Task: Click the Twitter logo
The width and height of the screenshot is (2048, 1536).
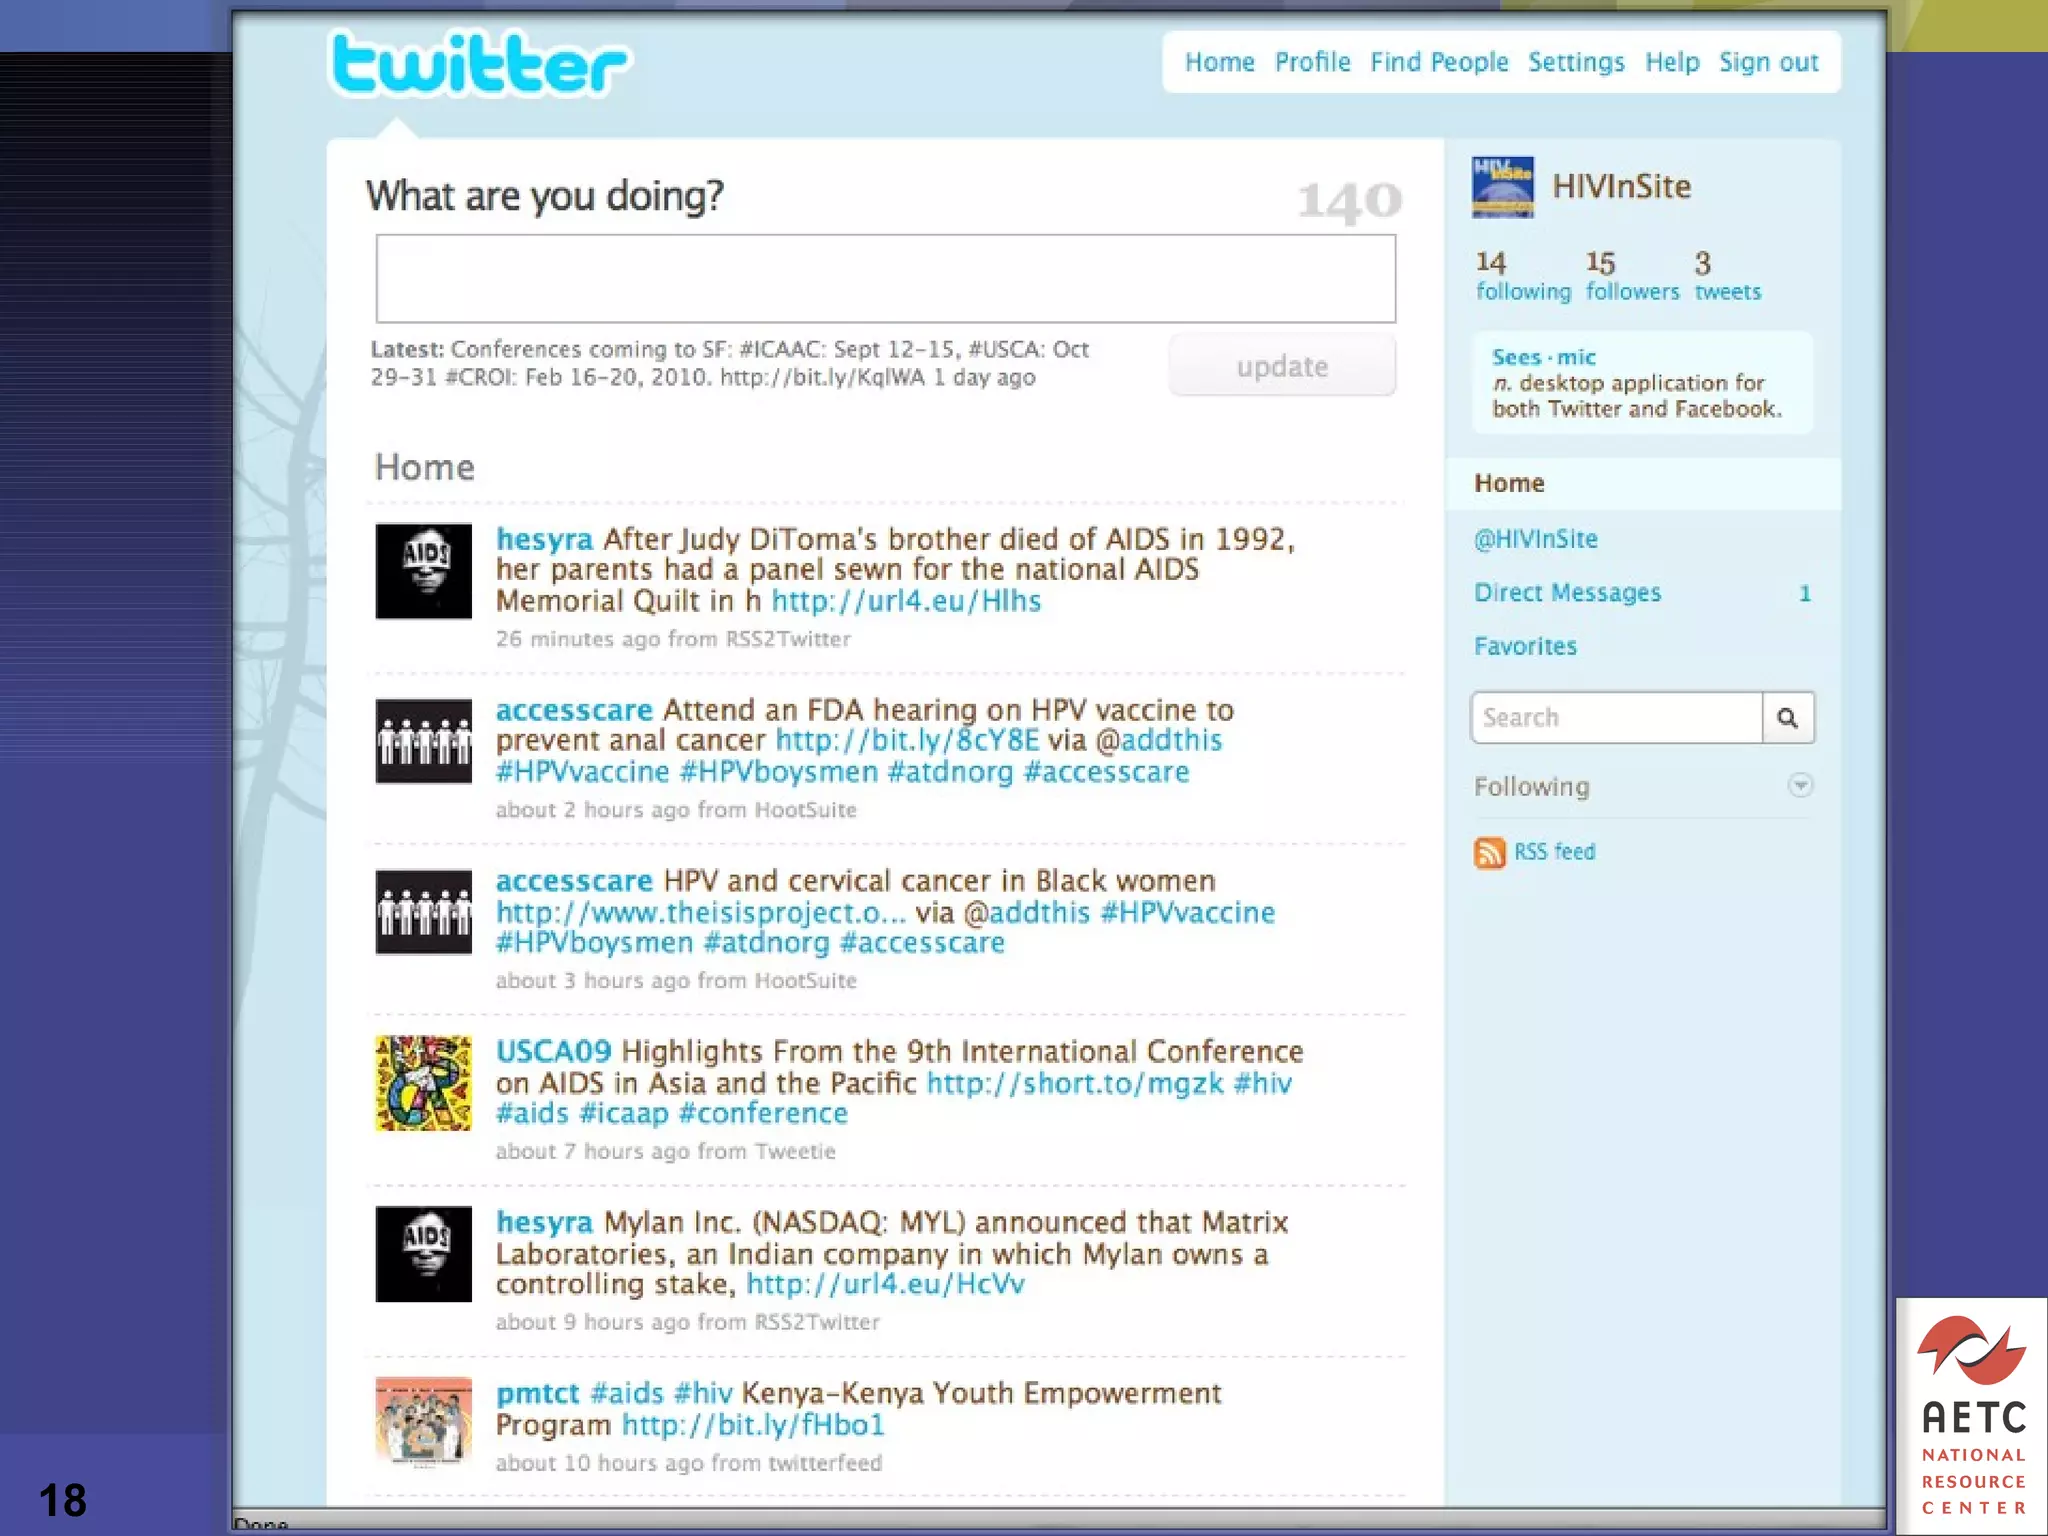Action: point(479,64)
